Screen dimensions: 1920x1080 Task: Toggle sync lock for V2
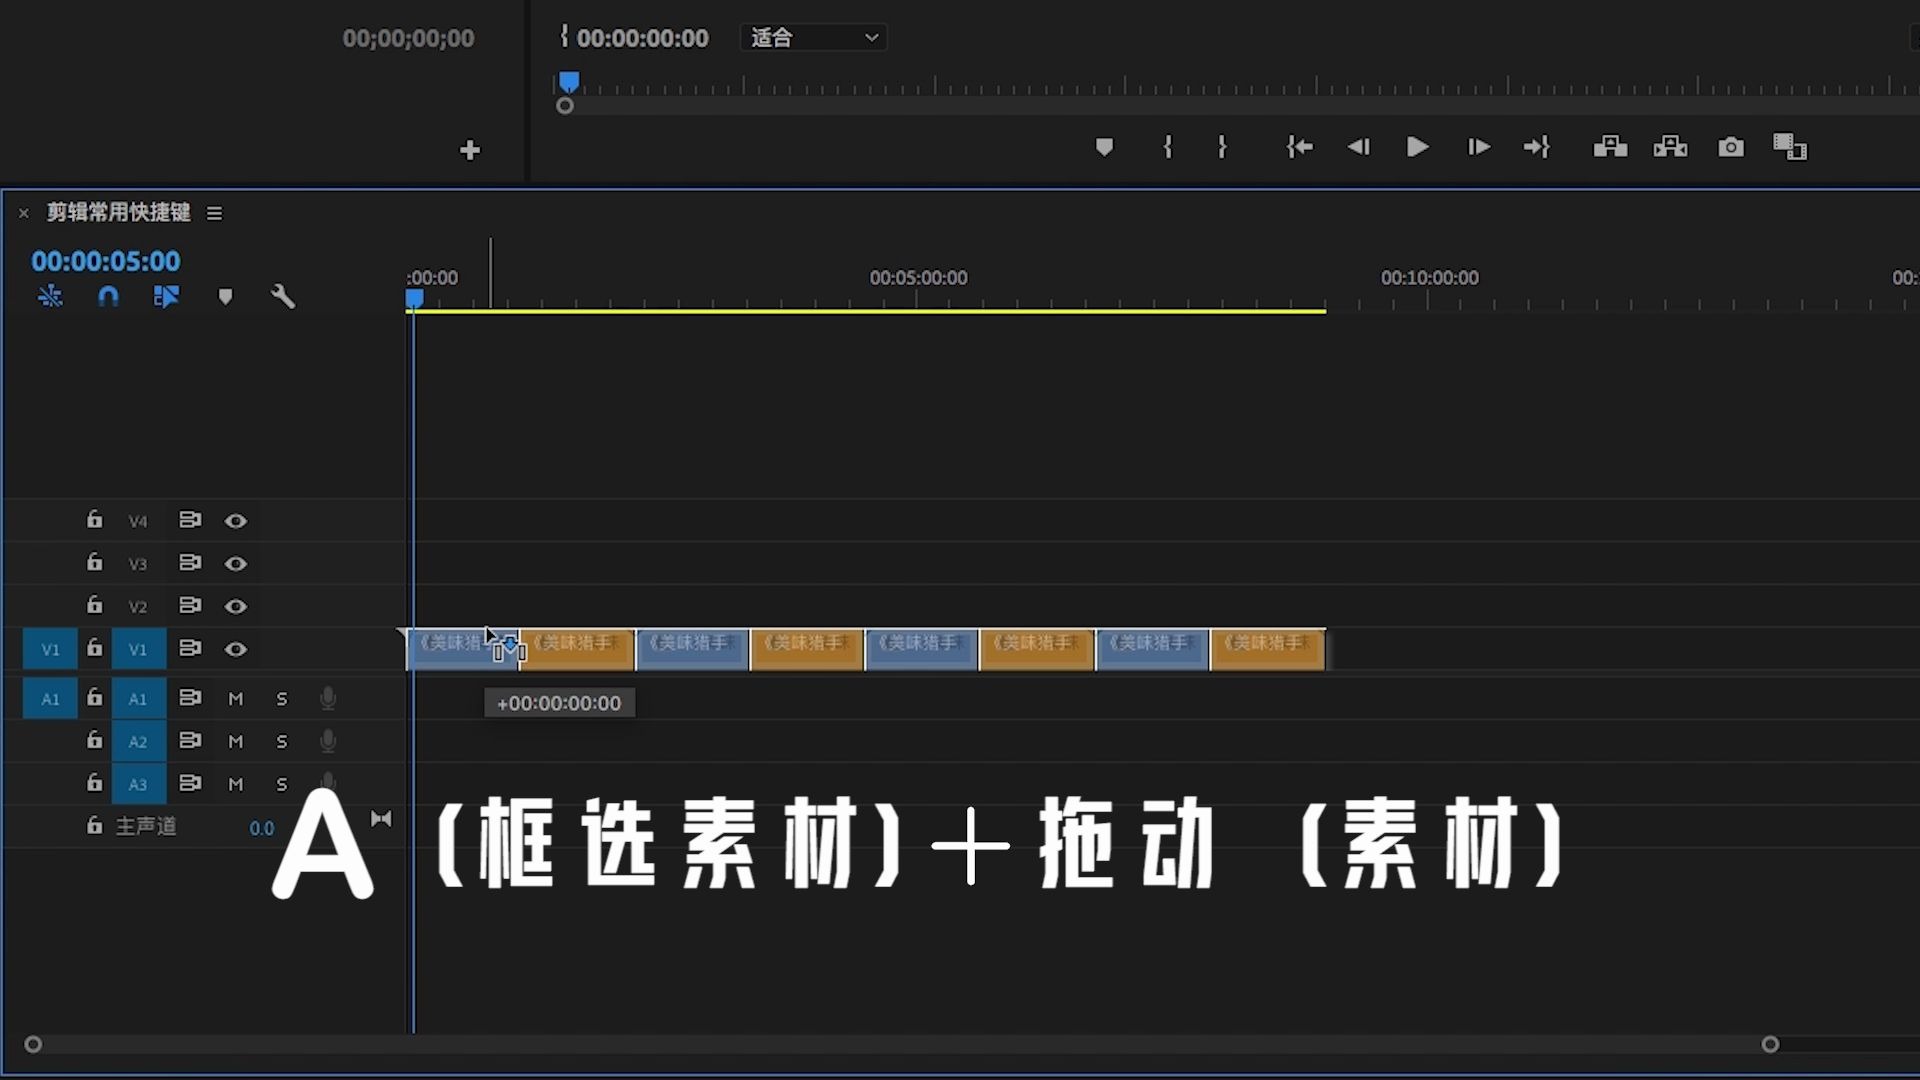click(x=190, y=606)
